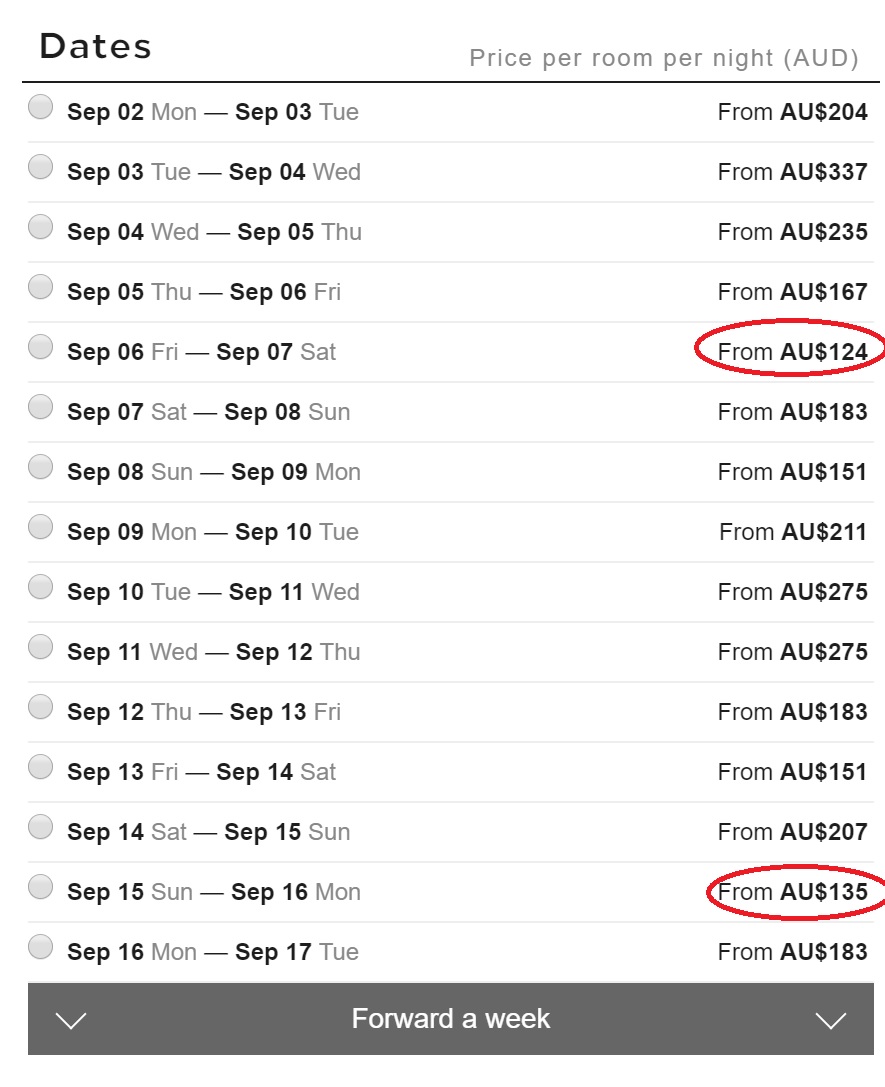885x1087 pixels.
Task: Click the circled From AU$124 price
Action: click(x=792, y=351)
